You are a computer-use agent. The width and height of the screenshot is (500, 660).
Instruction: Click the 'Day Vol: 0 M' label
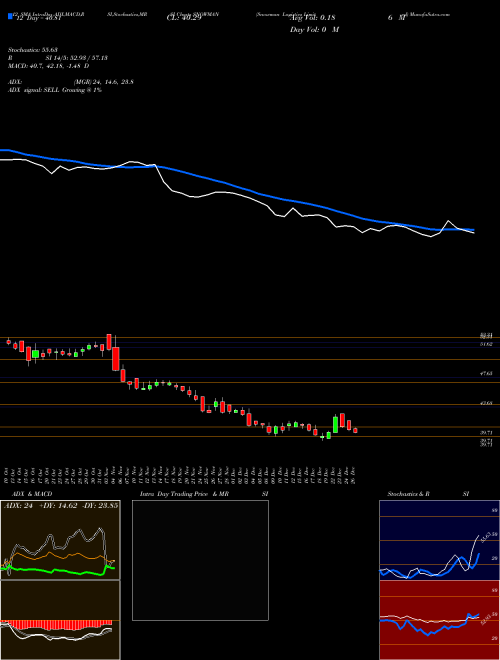pos(314,30)
